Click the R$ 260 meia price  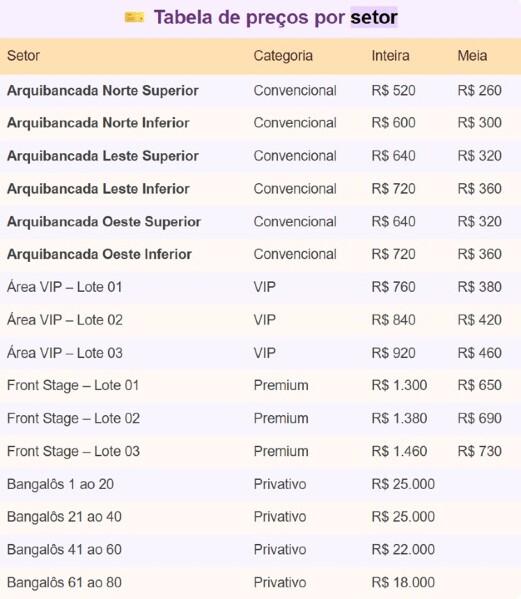point(479,91)
